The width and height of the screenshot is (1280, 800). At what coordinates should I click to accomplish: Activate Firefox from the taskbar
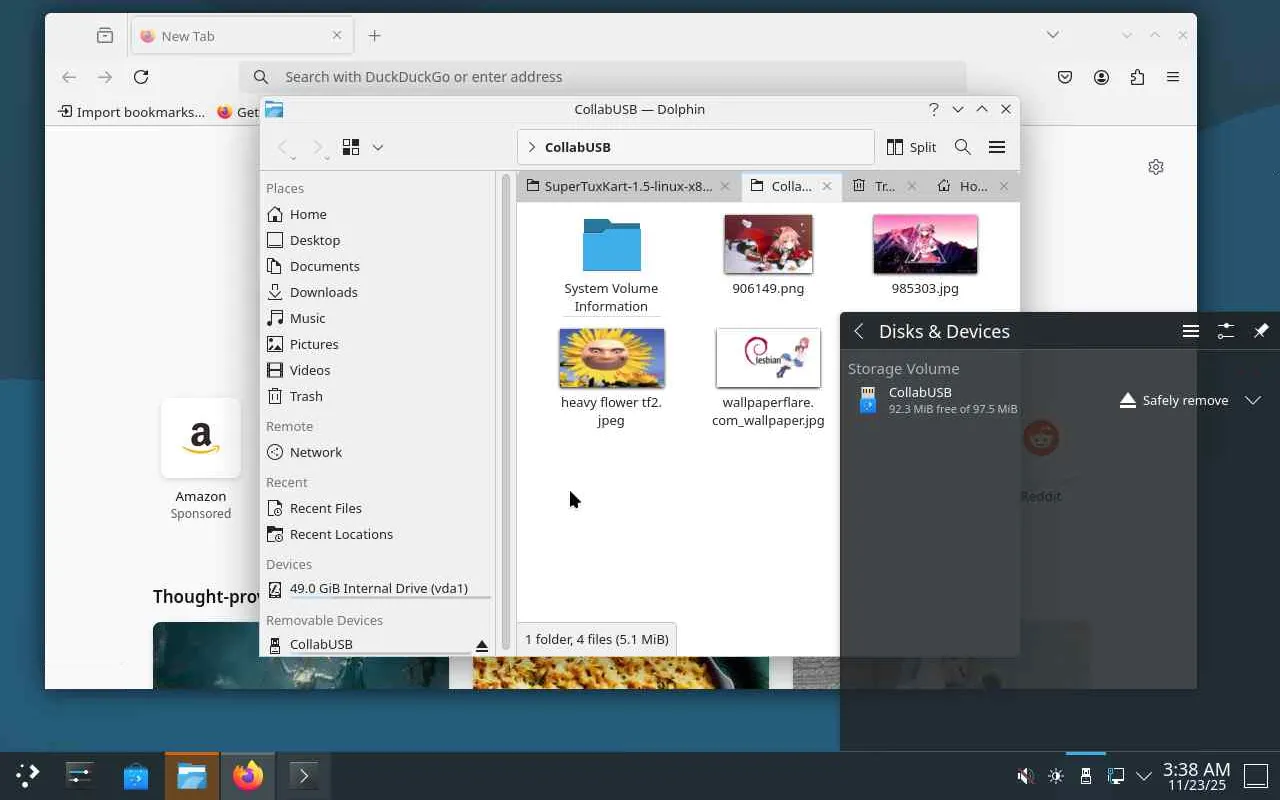click(x=248, y=775)
